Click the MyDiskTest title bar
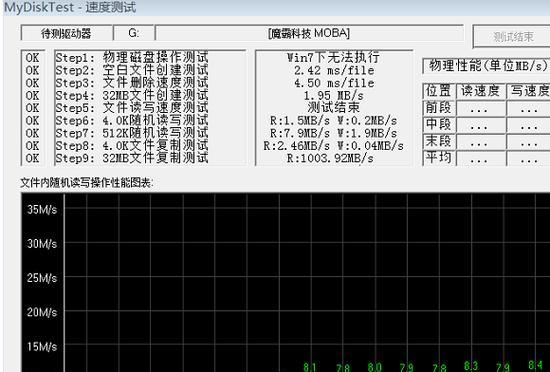550x372 pixels. tap(275, 7)
